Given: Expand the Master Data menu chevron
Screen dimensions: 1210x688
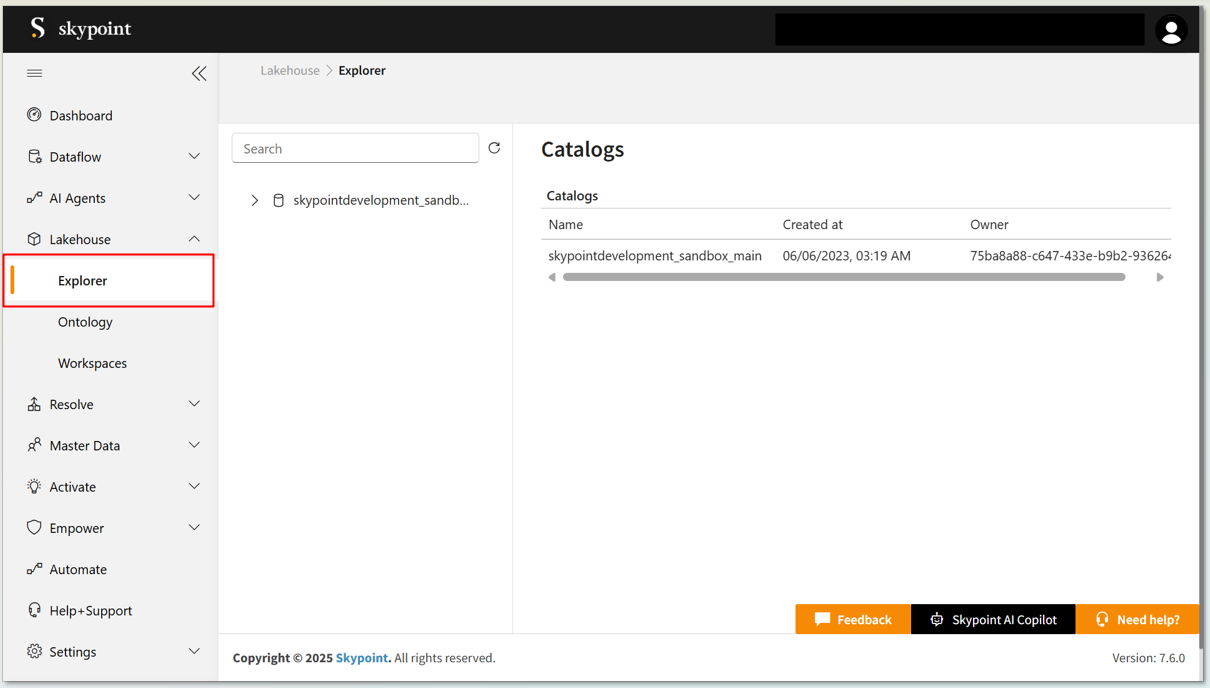Looking at the screenshot, I should [194, 445].
